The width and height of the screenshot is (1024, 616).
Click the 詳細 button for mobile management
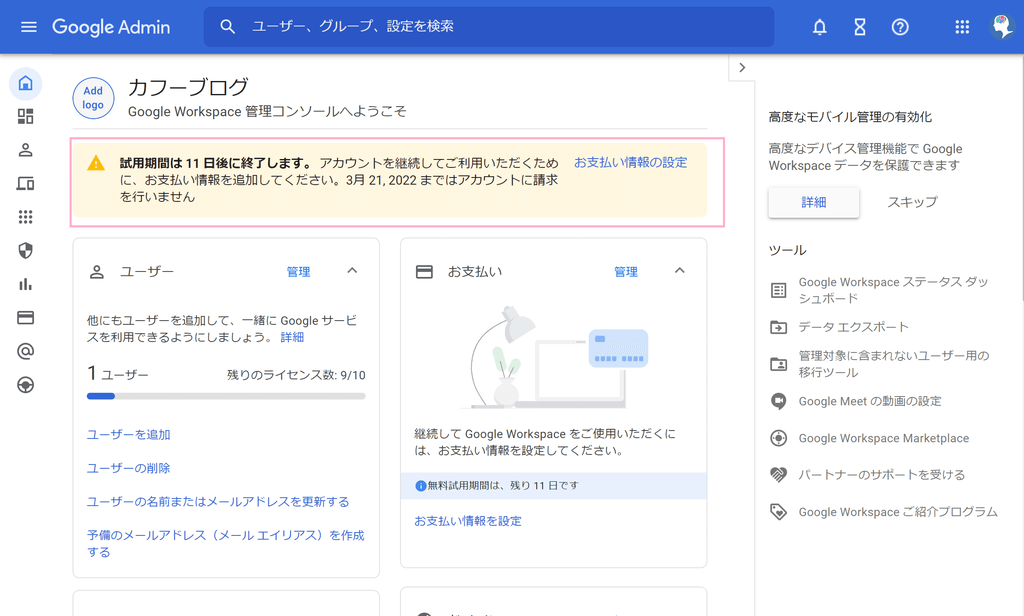[x=814, y=203]
